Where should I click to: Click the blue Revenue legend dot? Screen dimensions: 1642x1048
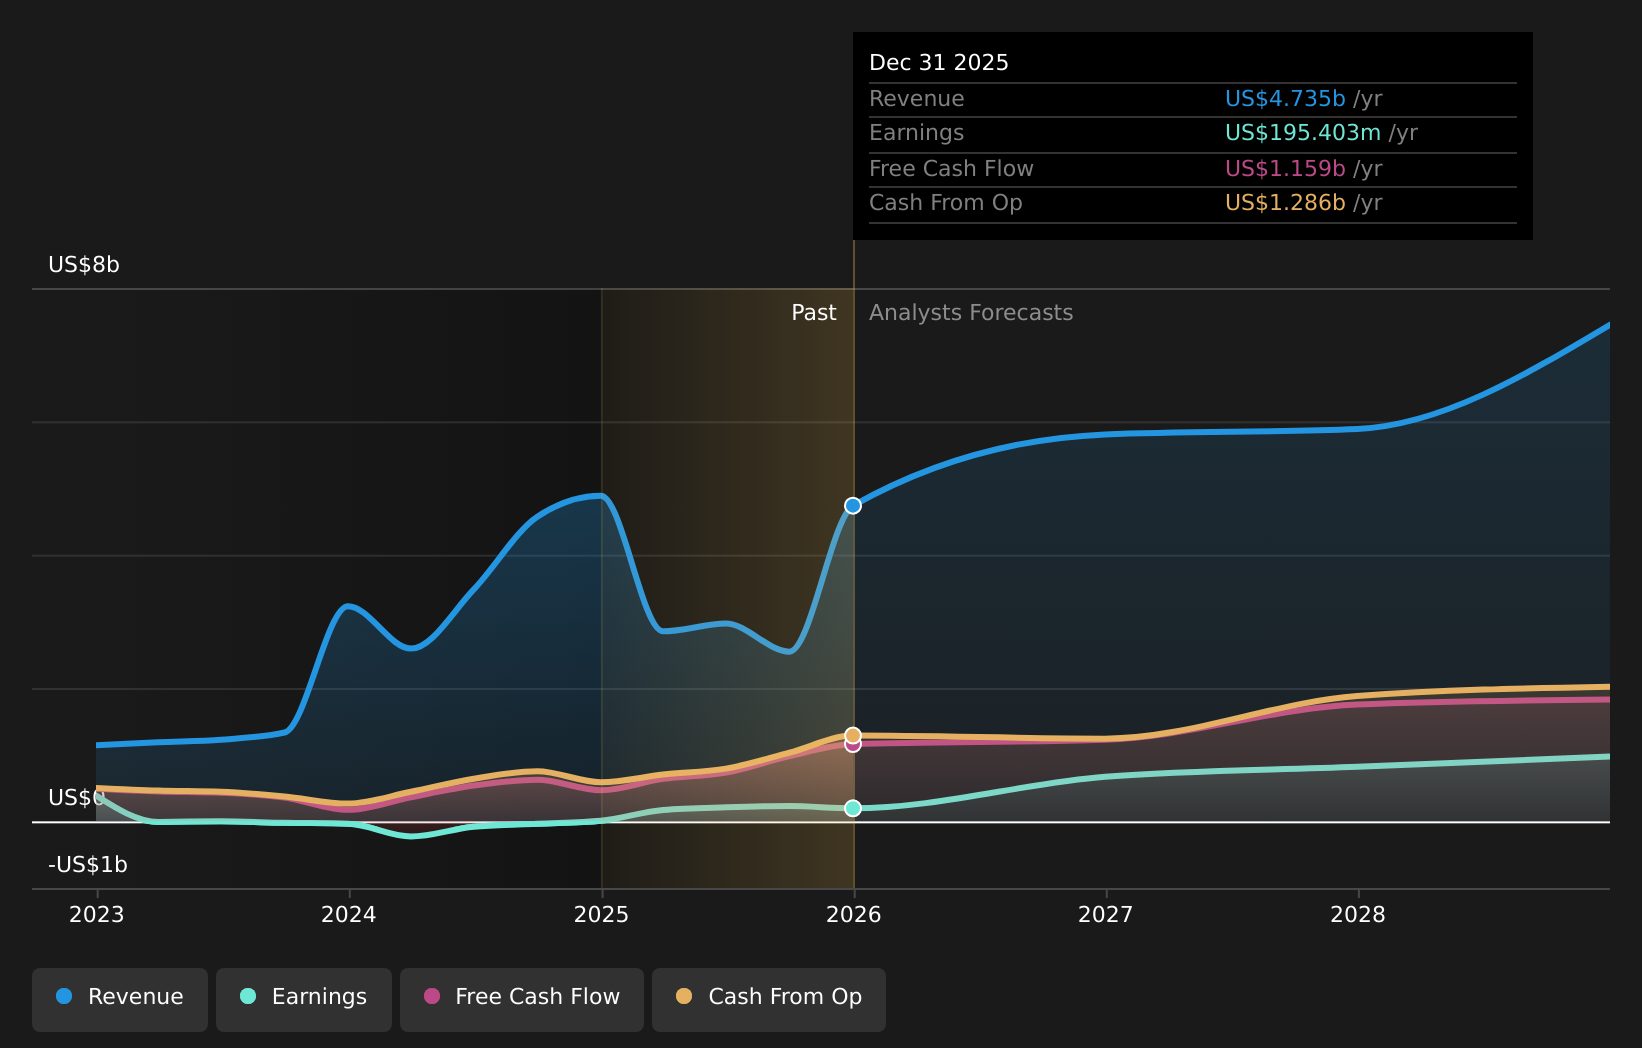64,997
